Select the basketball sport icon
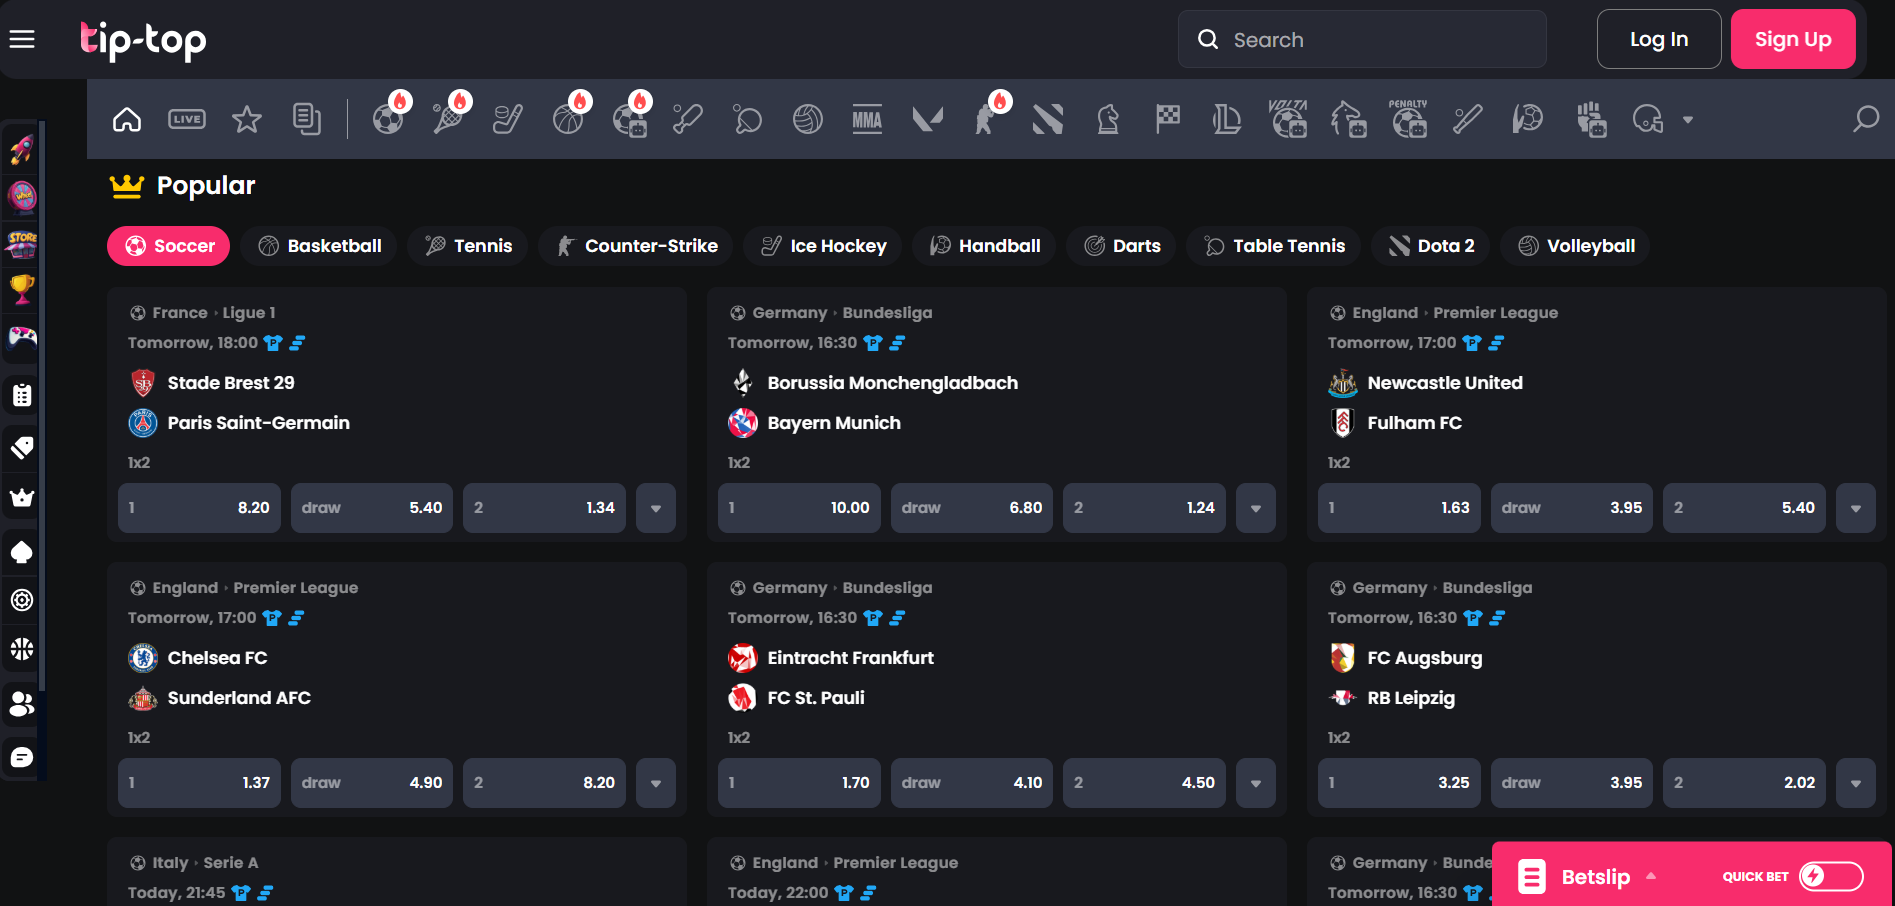 pyautogui.click(x=568, y=120)
